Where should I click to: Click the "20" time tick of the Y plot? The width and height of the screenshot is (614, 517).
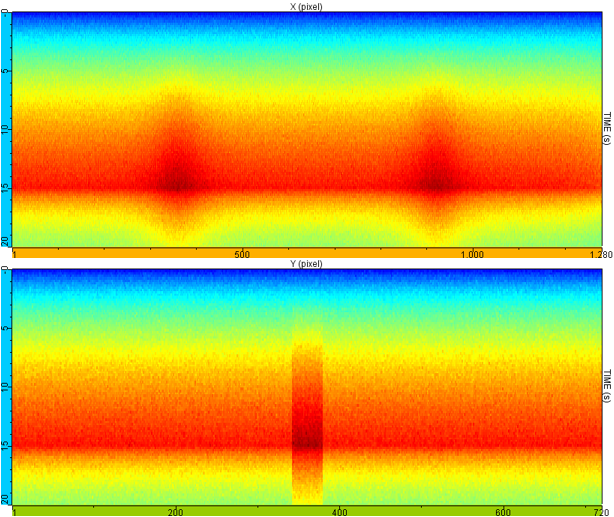coord(5,500)
